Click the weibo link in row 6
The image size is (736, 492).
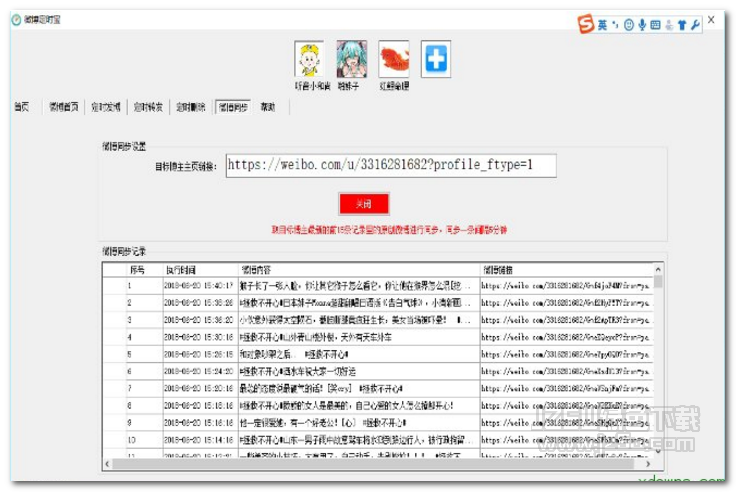coord(565,371)
